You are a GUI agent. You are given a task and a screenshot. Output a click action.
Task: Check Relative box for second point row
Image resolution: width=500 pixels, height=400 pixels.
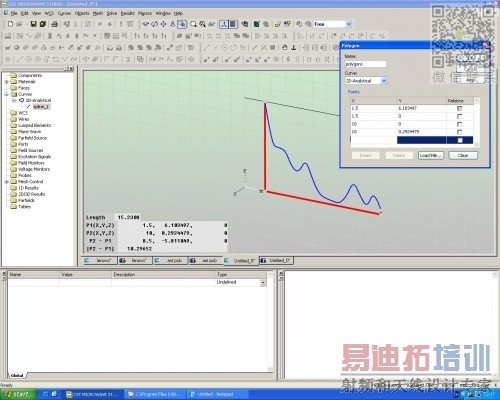pyautogui.click(x=460, y=116)
